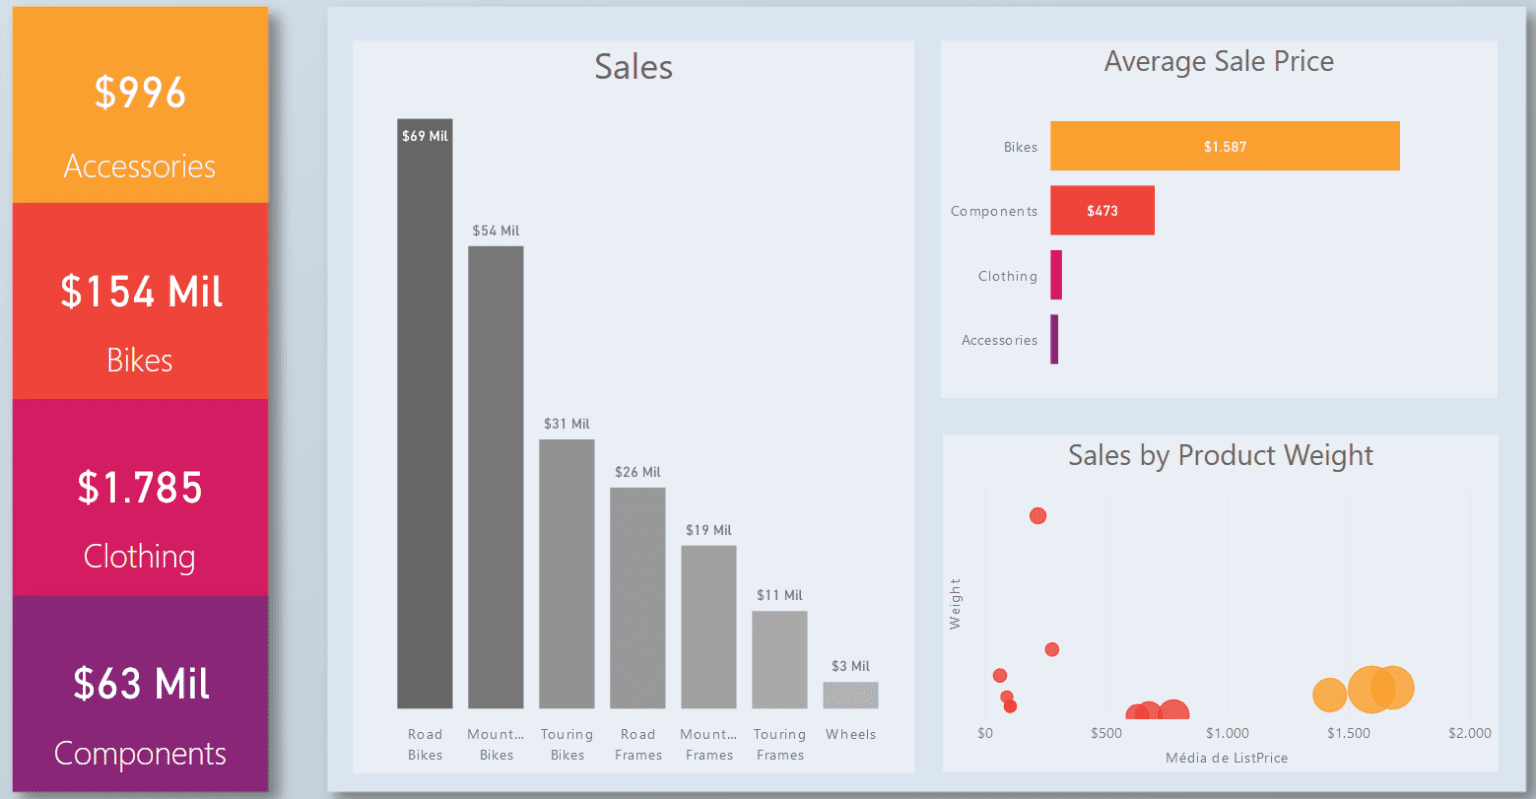1536x799 pixels.
Task: Click the Accessories bar in Average Sale Price
Action: coord(1054,339)
